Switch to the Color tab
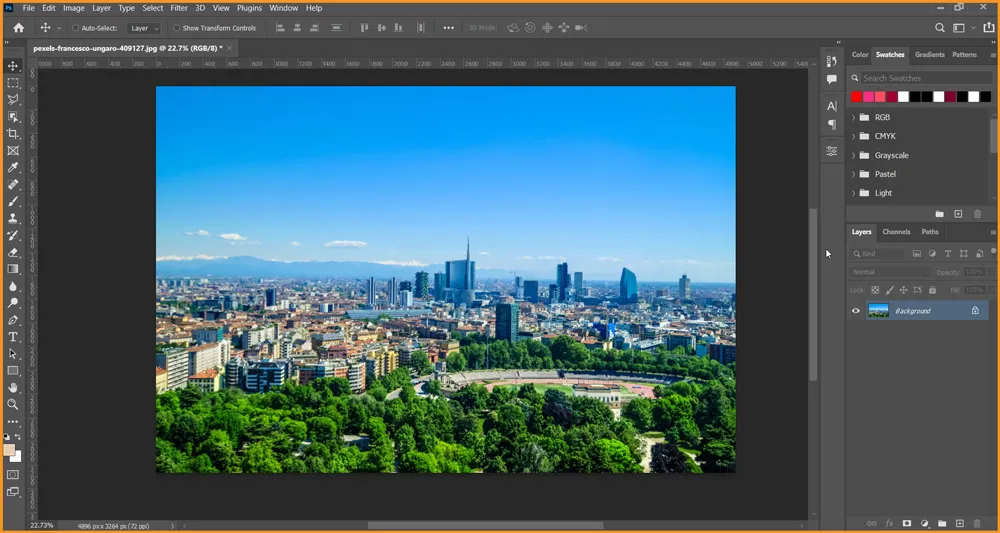The image size is (1000, 533). click(x=860, y=55)
